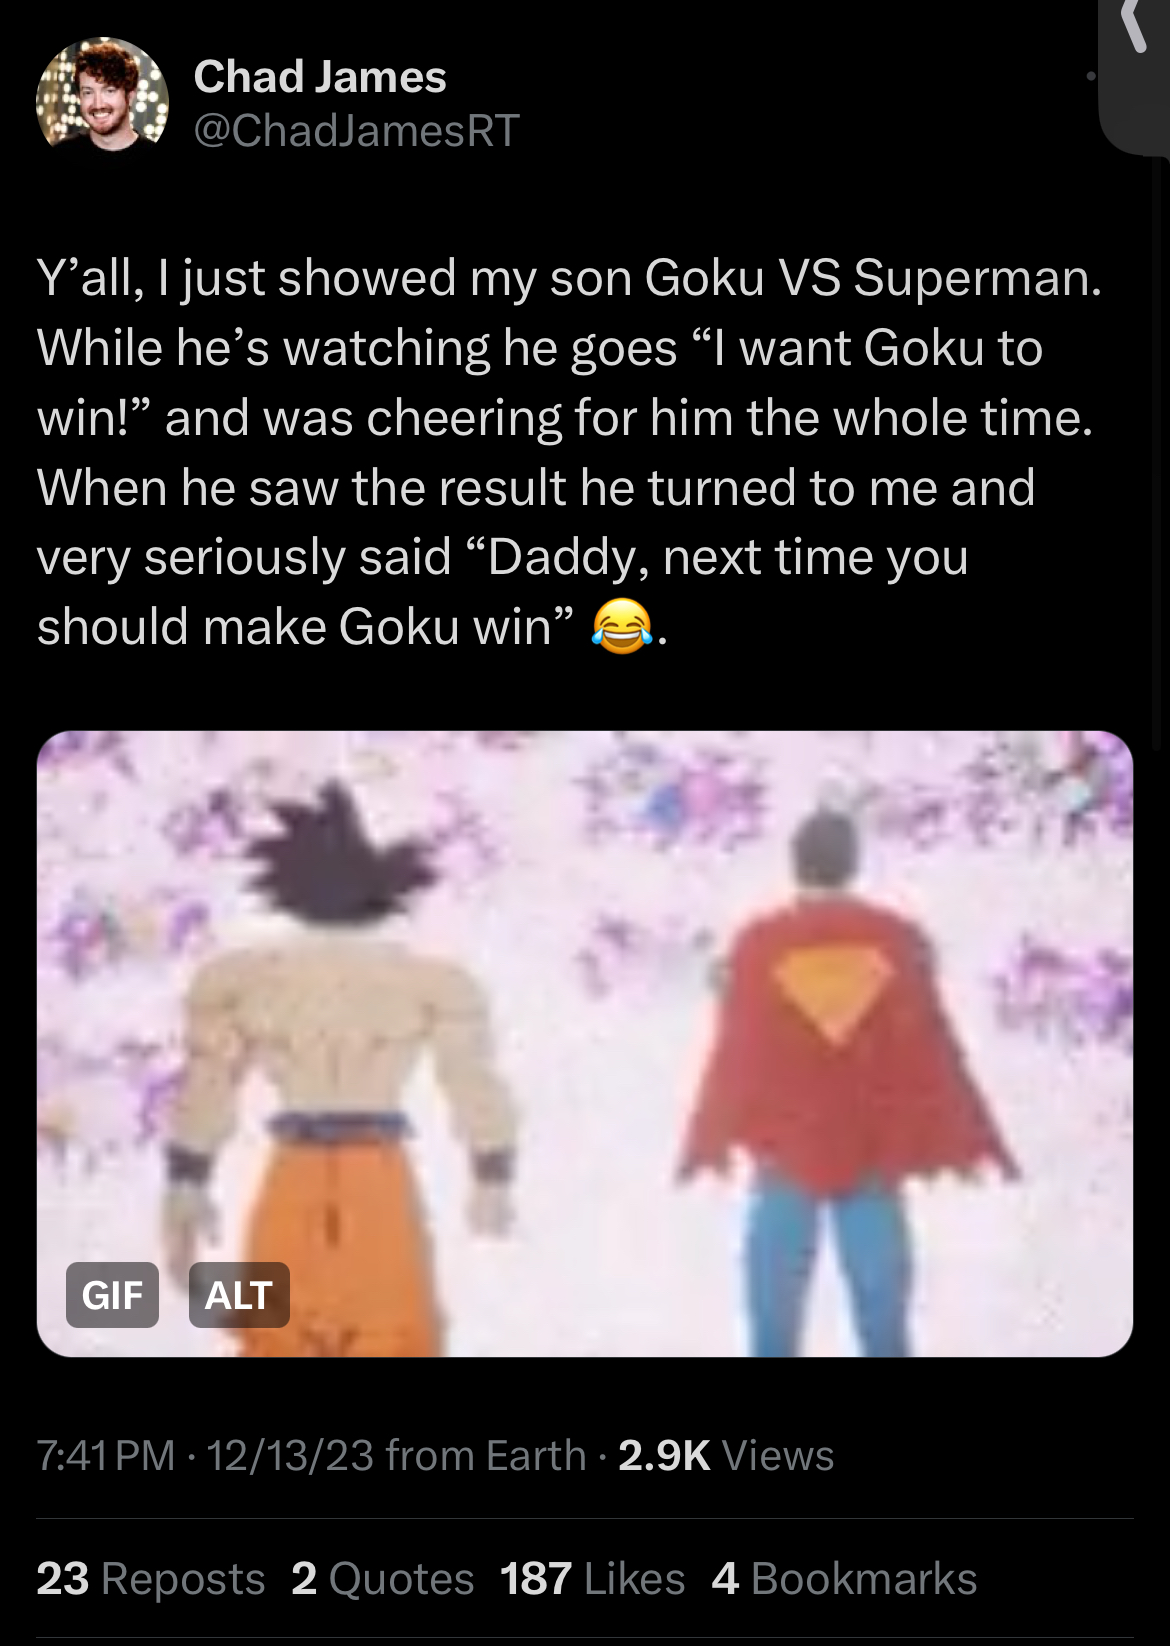Open the 4 Bookmarks count
This screenshot has height=1646, width=1170.
[x=844, y=1579]
